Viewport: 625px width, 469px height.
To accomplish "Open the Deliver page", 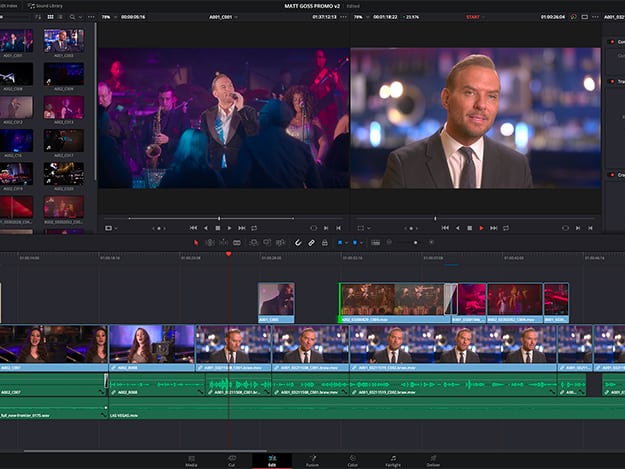I will coord(433,460).
